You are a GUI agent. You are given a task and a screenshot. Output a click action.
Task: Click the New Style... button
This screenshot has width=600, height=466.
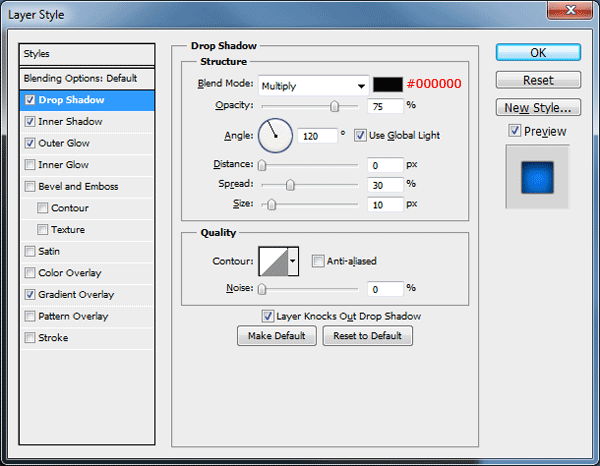538,108
